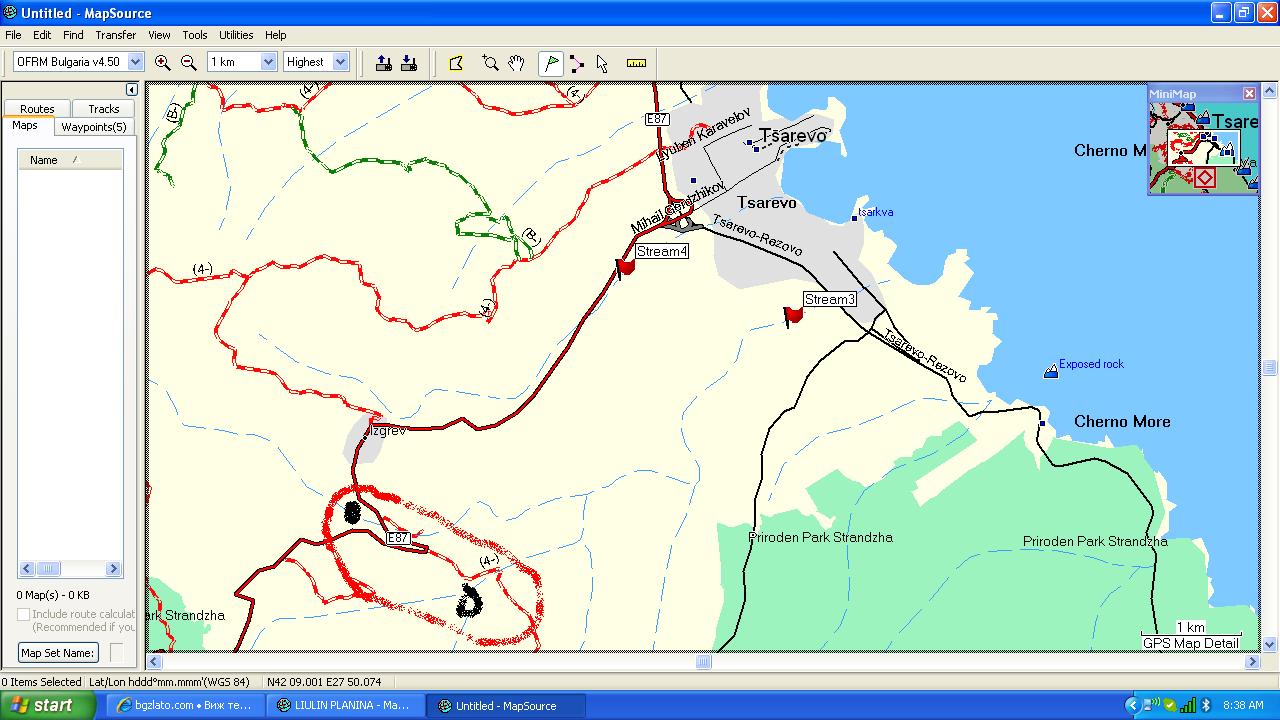The width and height of the screenshot is (1280, 720).
Task: Open the map product dropdown OFRM Bulgaria
Action: pos(136,62)
